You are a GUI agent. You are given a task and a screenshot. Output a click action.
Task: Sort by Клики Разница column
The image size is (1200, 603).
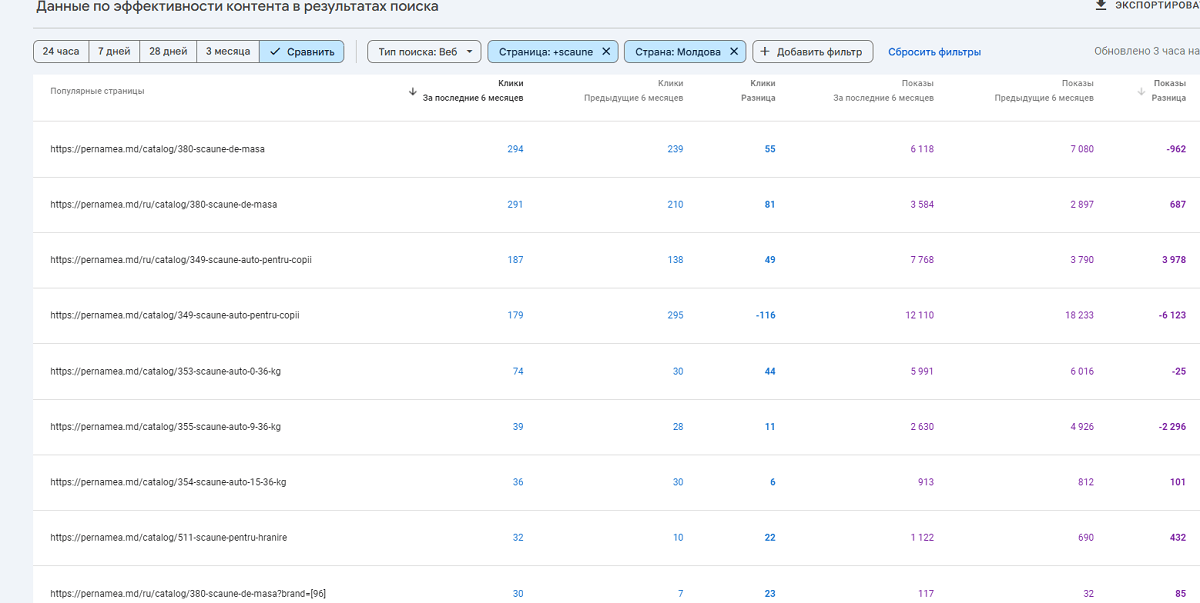(x=758, y=90)
